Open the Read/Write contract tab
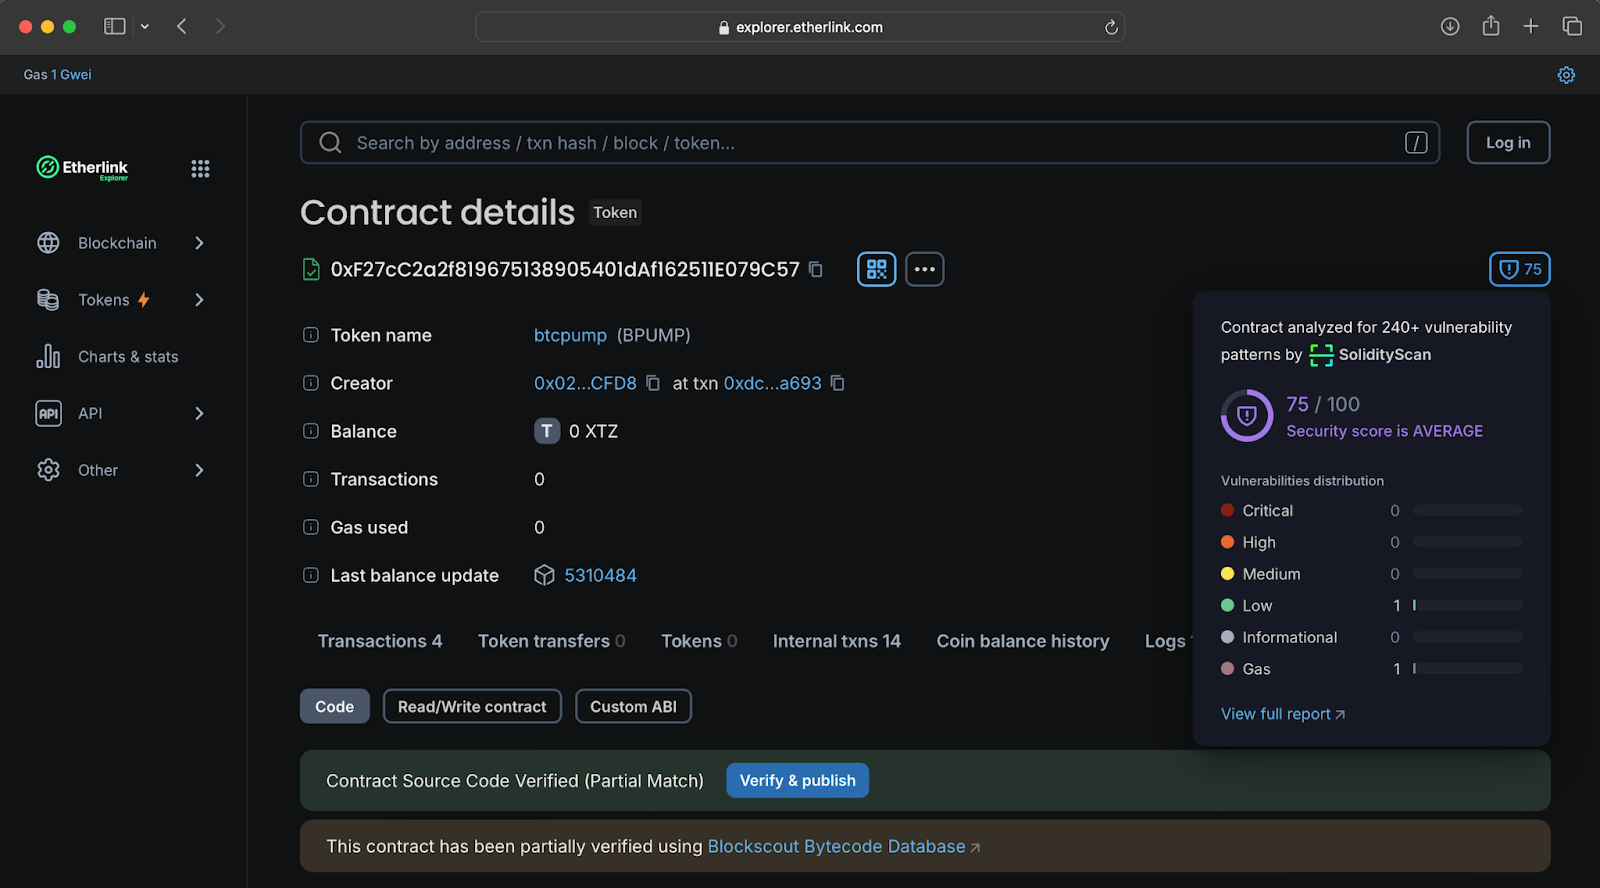Image resolution: width=1600 pixels, height=888 pixels. click(472, 706)
